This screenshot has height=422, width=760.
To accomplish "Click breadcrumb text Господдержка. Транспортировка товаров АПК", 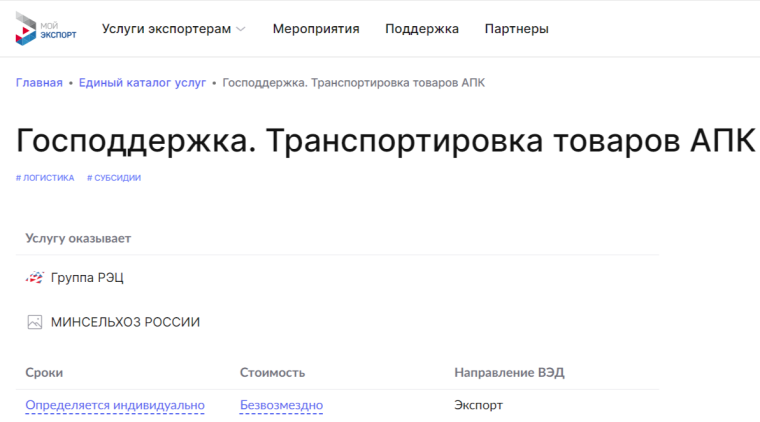I will 353,83.
